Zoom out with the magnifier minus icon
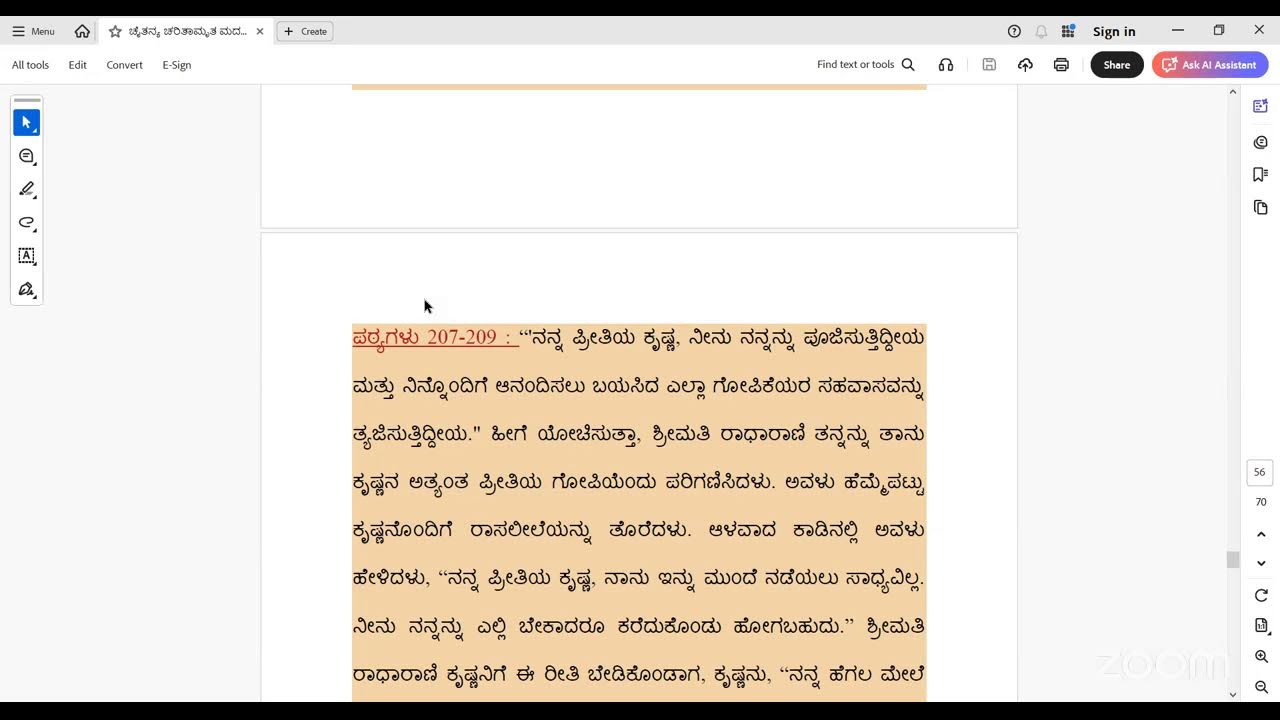This screenshot has height=720, width=1280. point(1261,687)
